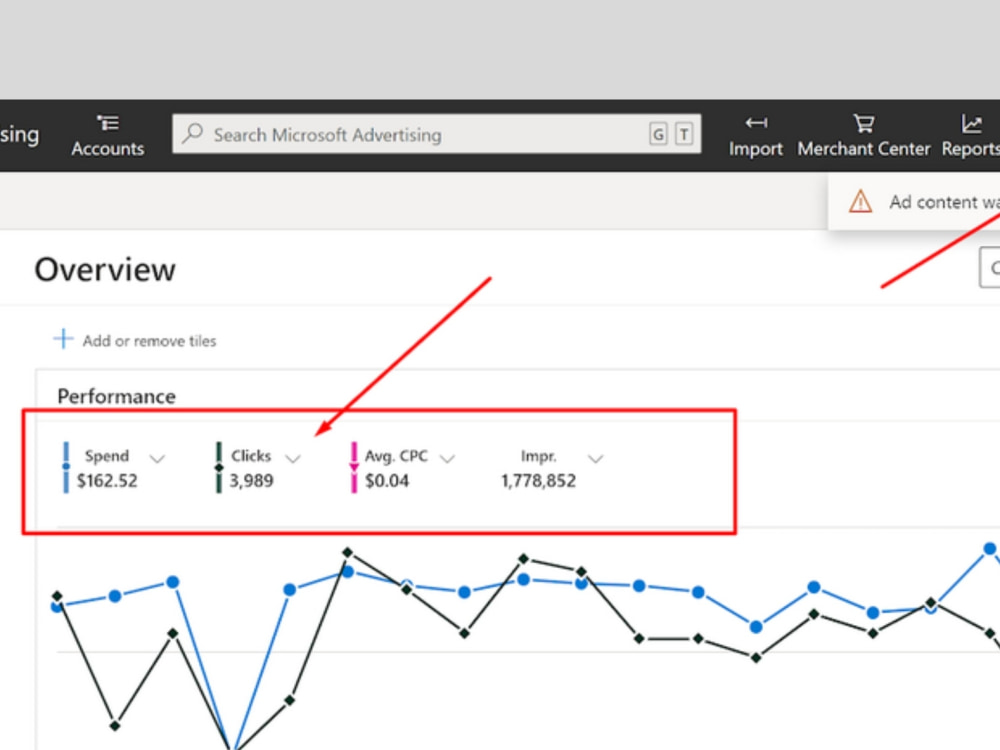Image resolution: width=1000 pixels, height=750 pixels.
Task: Click the Reports label in top bar
Action: (971, 149)
